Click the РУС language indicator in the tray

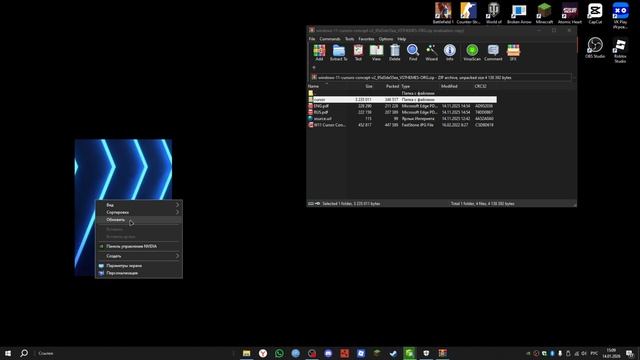594,353
